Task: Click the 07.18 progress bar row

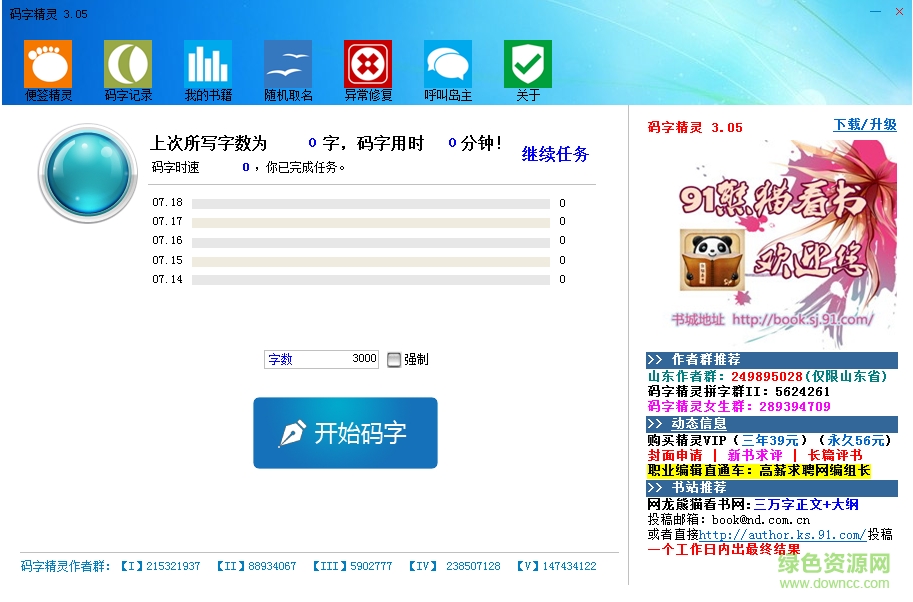Action: pos(370,204)
